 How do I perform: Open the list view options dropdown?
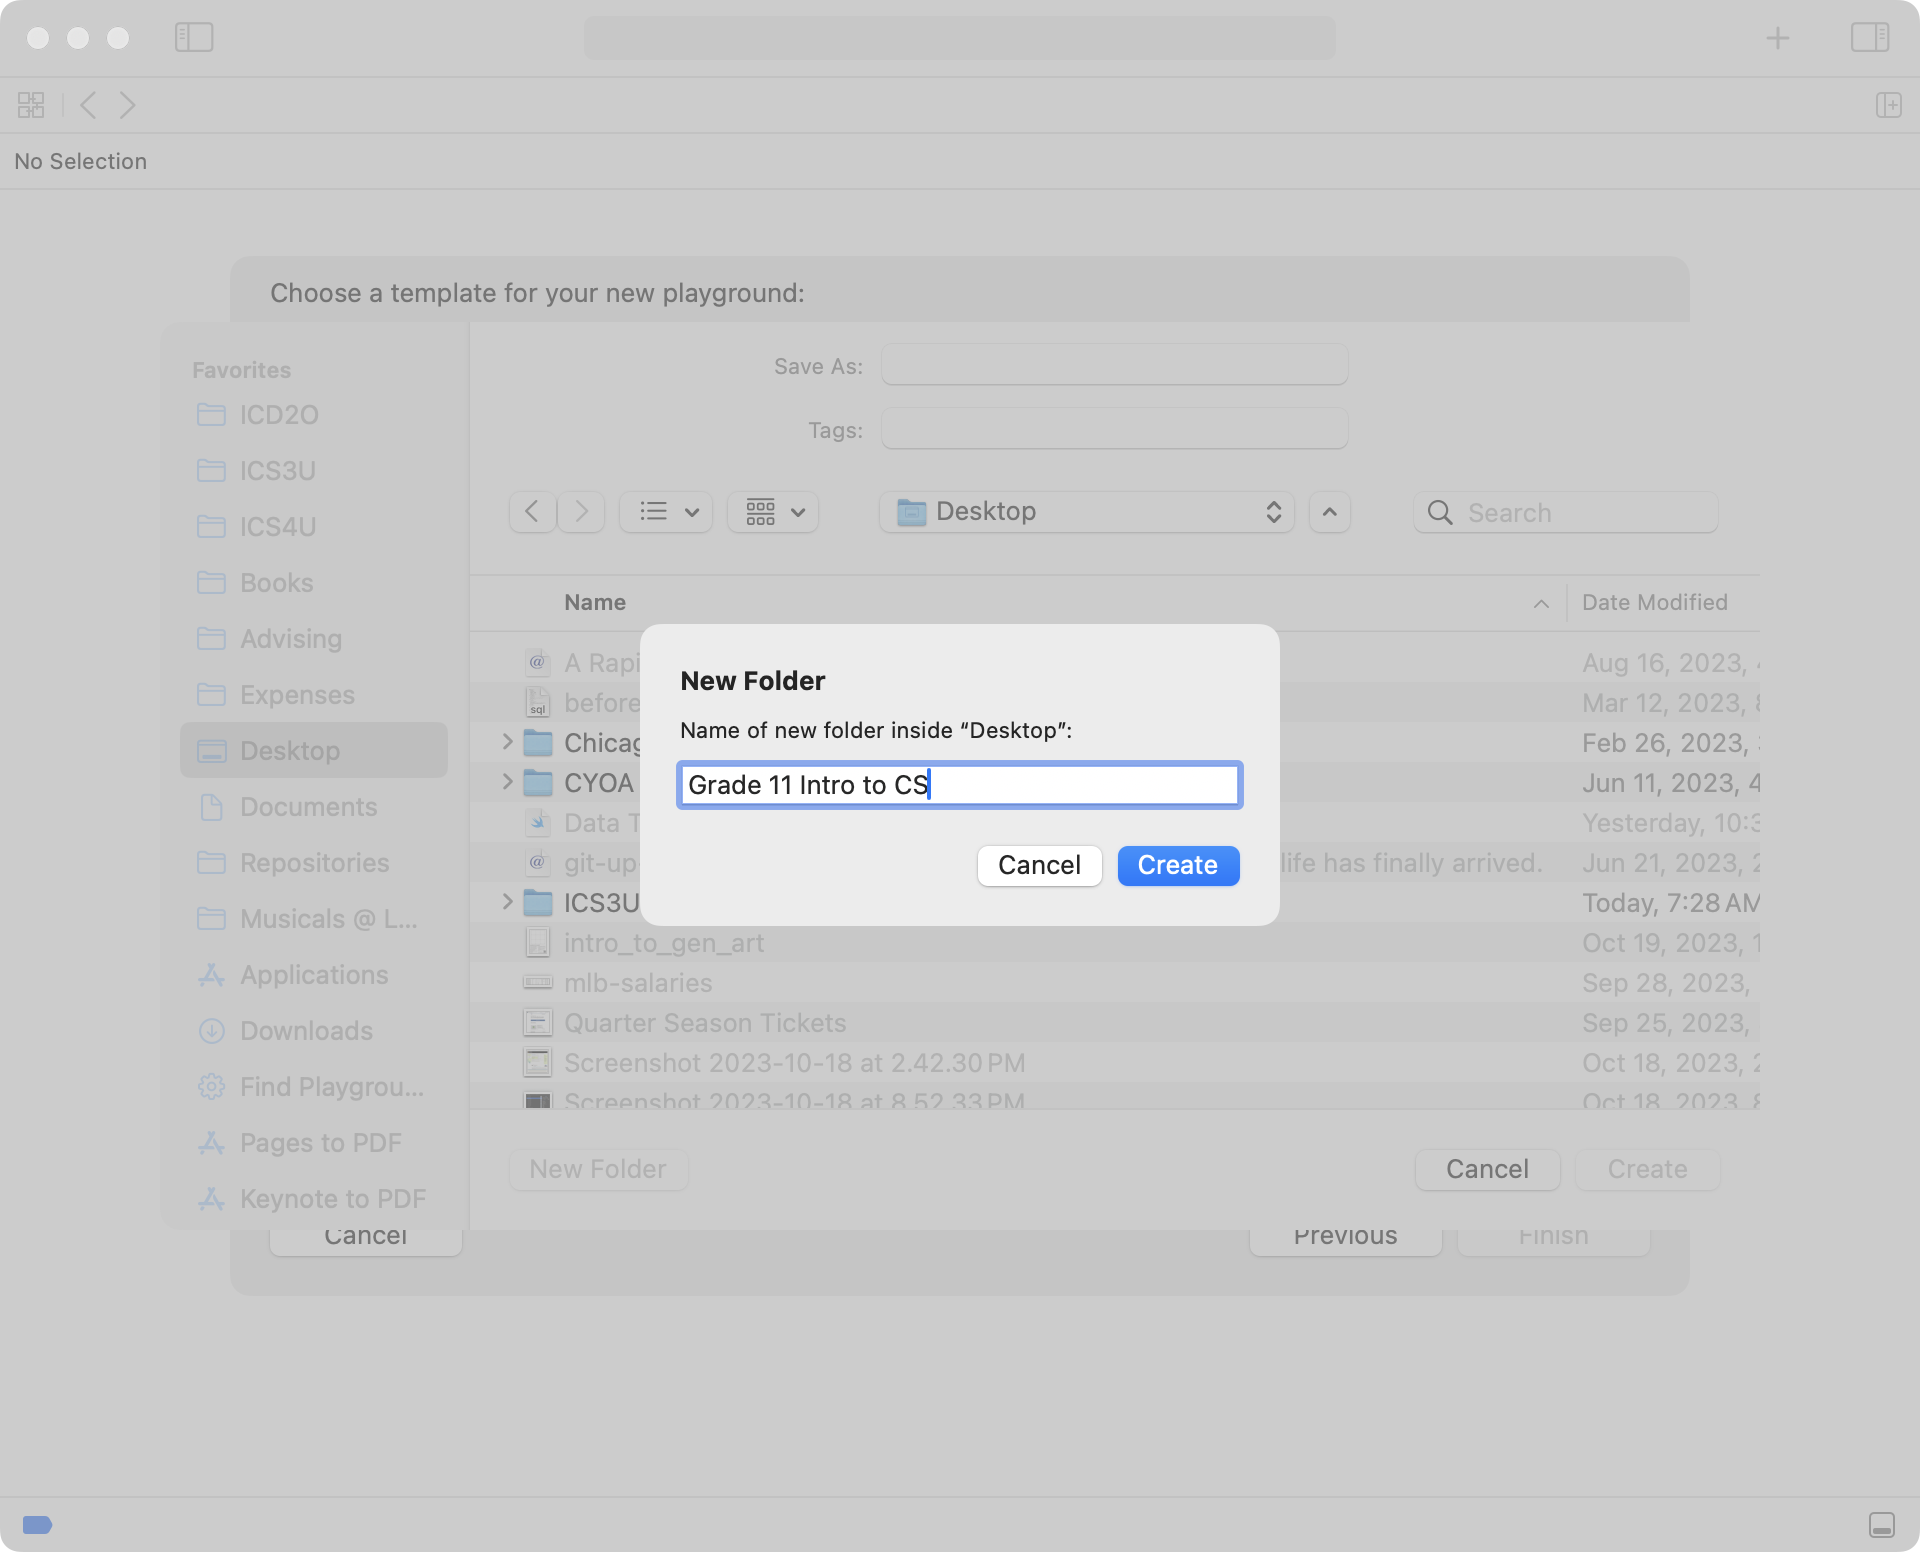point(665,511)
